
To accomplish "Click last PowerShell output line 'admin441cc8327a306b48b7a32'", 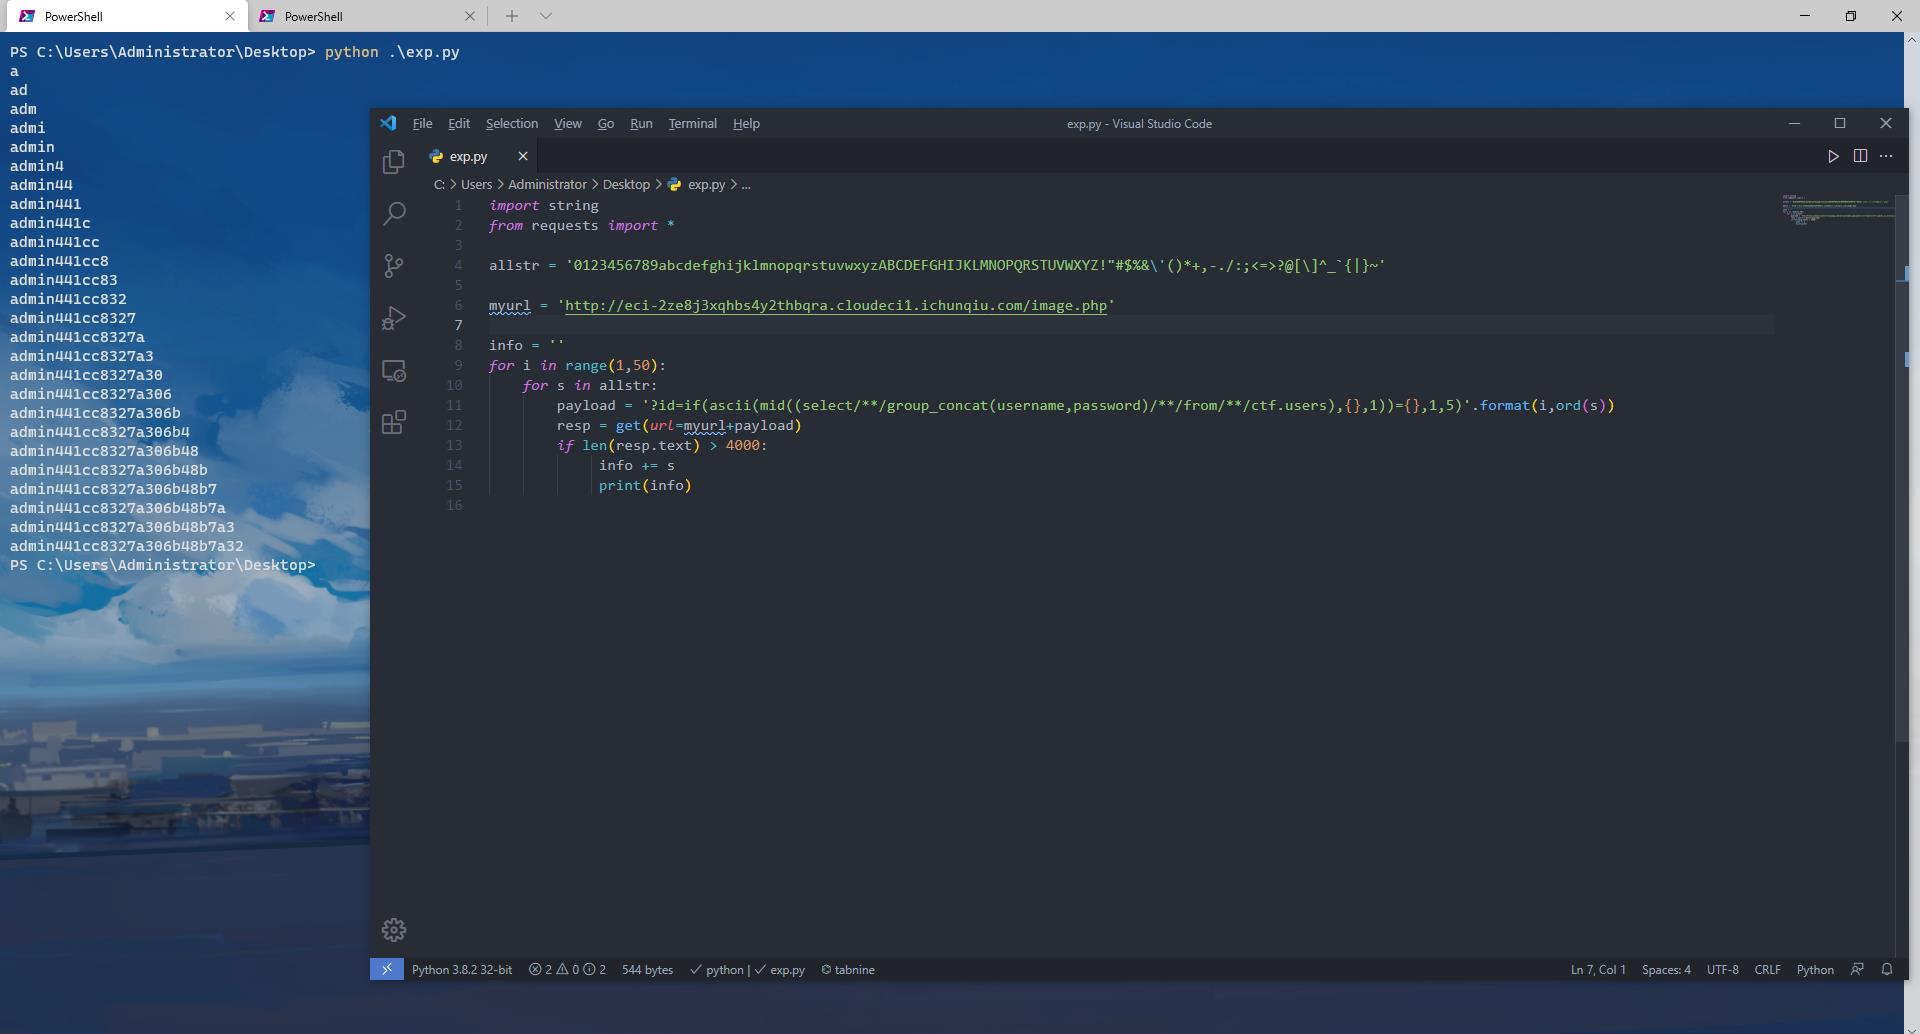I will [x=127, y=546].
